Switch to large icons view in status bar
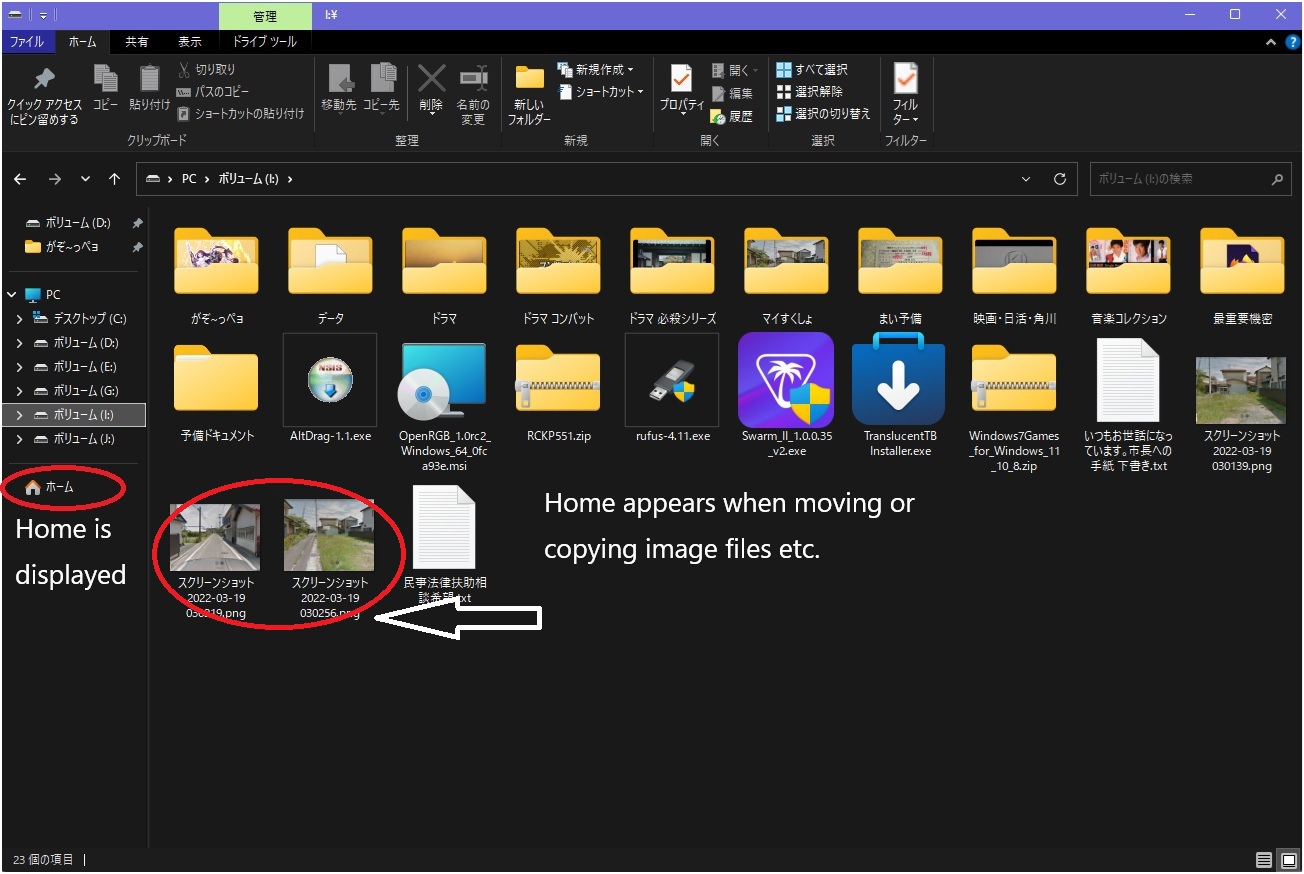Viewport: 1304px width, 874px height. [x=1288, y=860]
